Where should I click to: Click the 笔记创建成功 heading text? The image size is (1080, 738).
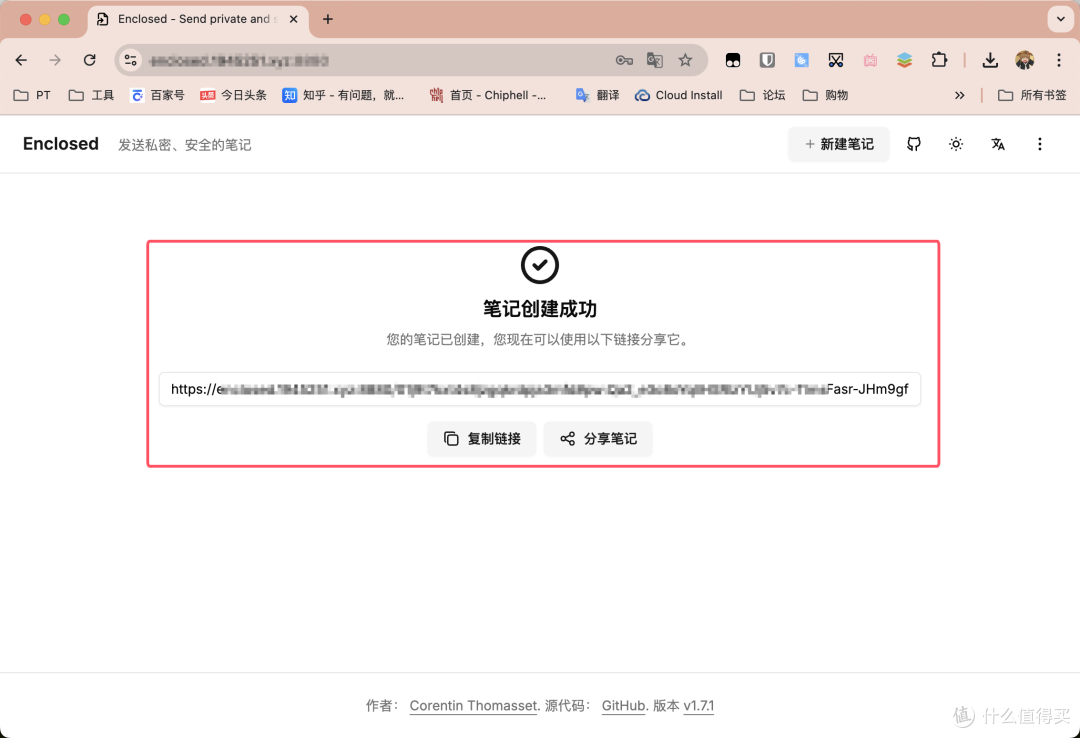click(540, 309)
